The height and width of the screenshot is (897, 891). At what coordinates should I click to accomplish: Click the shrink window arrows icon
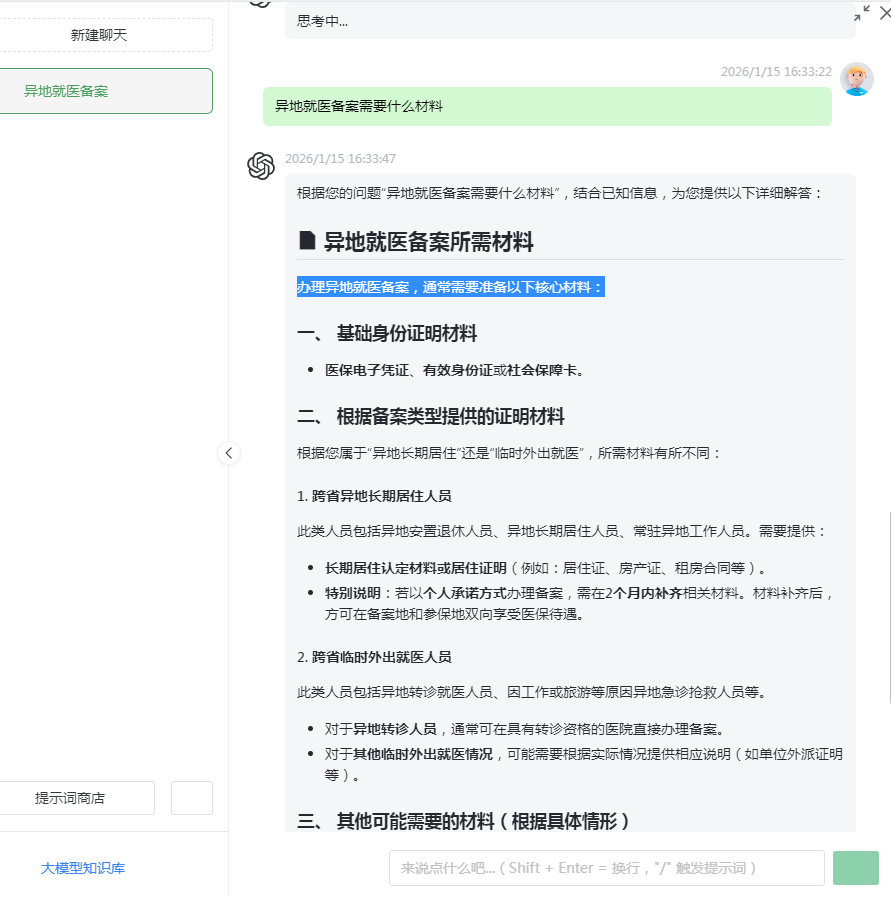[x=861, y=13]
